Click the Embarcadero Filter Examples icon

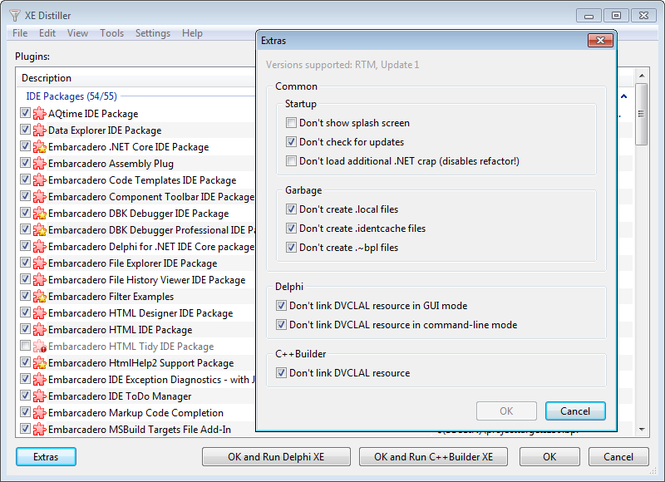[39, 296]
